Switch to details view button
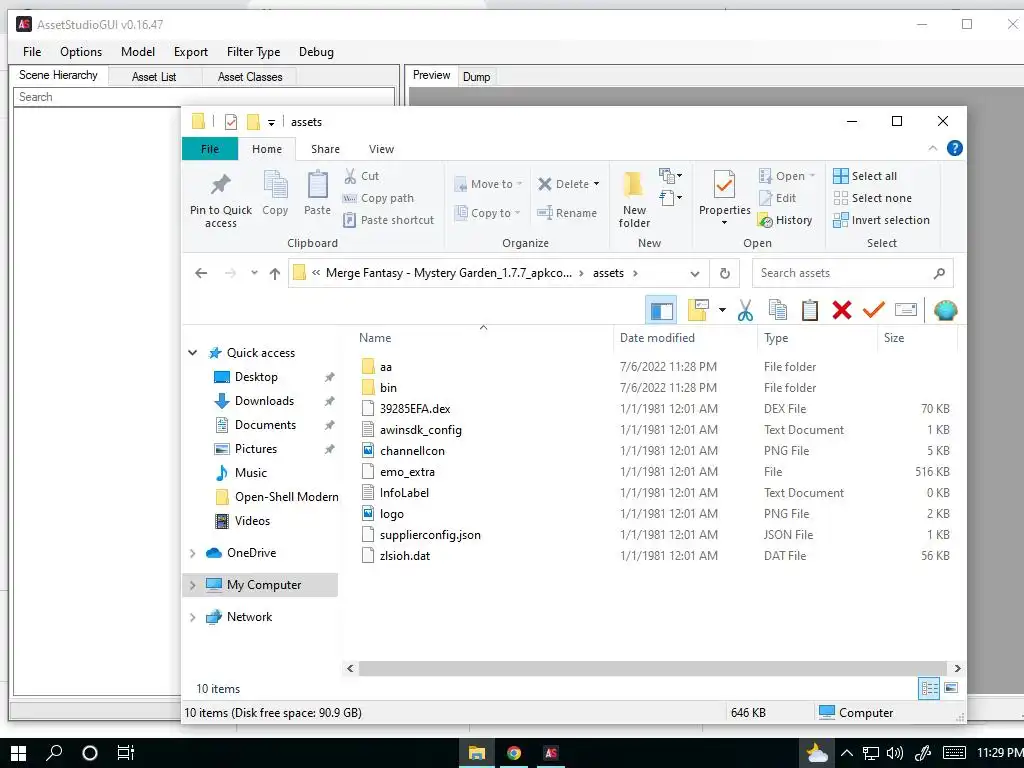This screenshot has width=1024, height=768. click(x=929, y=688)
